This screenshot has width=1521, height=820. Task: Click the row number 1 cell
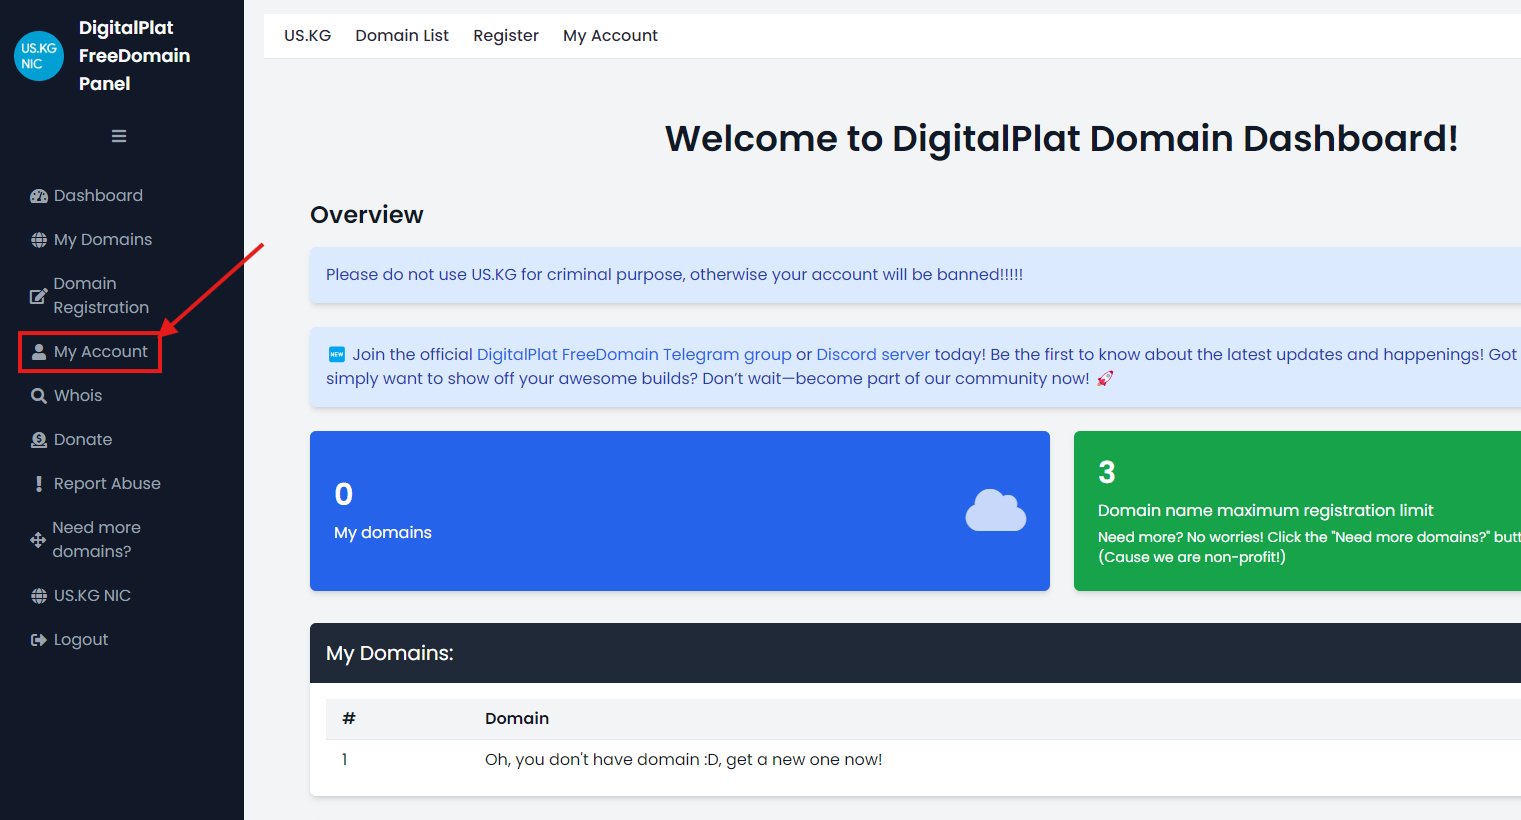pyautogui.click(x=345, y=760)
